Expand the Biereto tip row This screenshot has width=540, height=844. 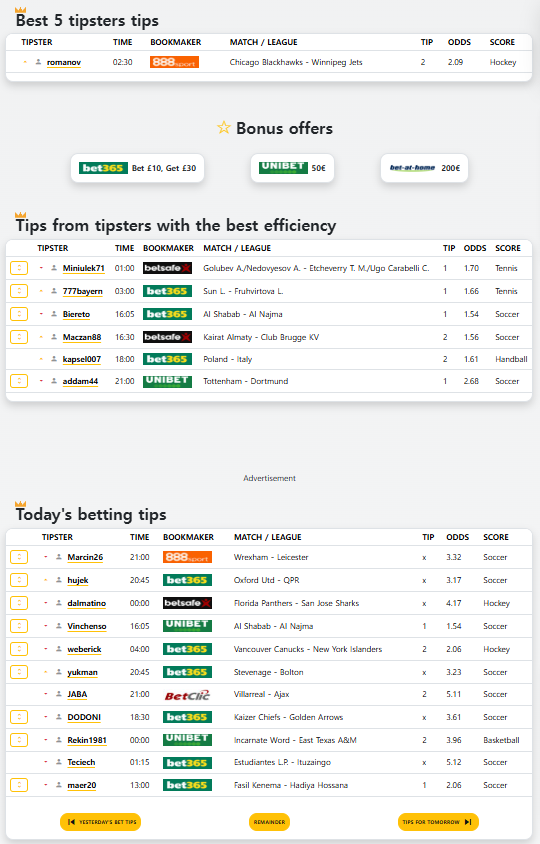[x=19, y=314]
